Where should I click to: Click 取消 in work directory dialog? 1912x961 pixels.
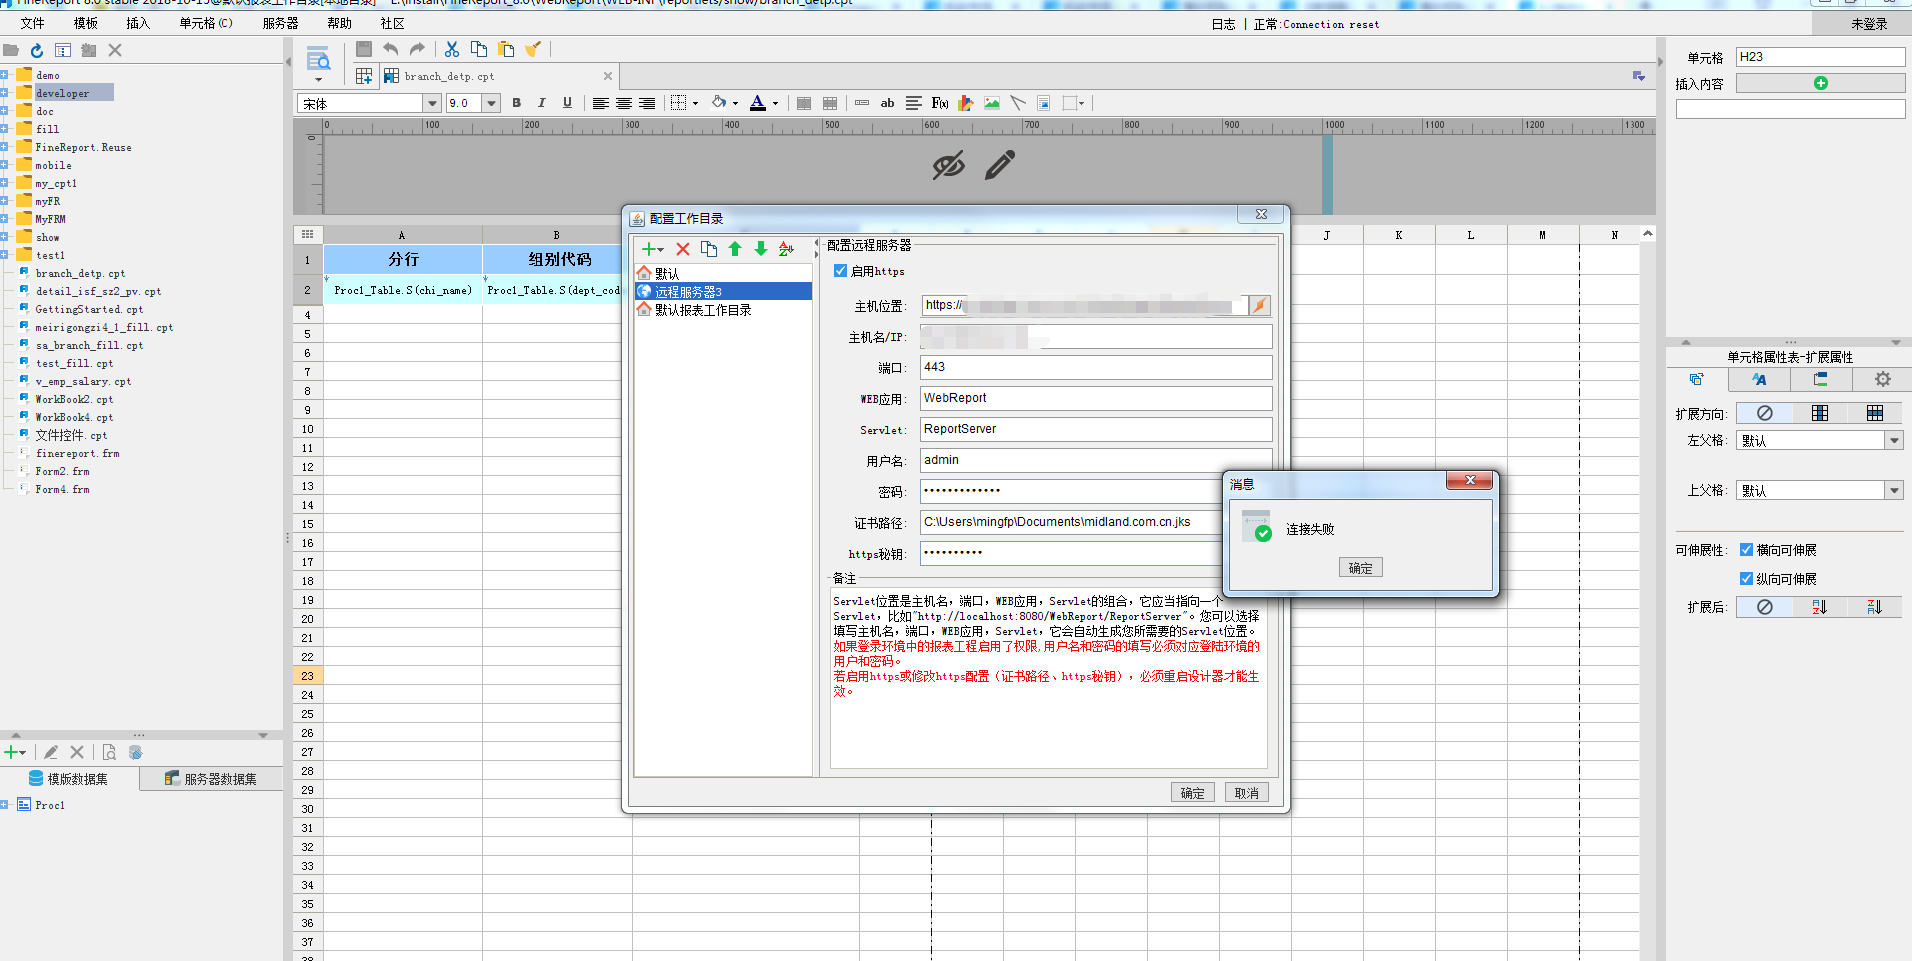tap(1246, 793)
